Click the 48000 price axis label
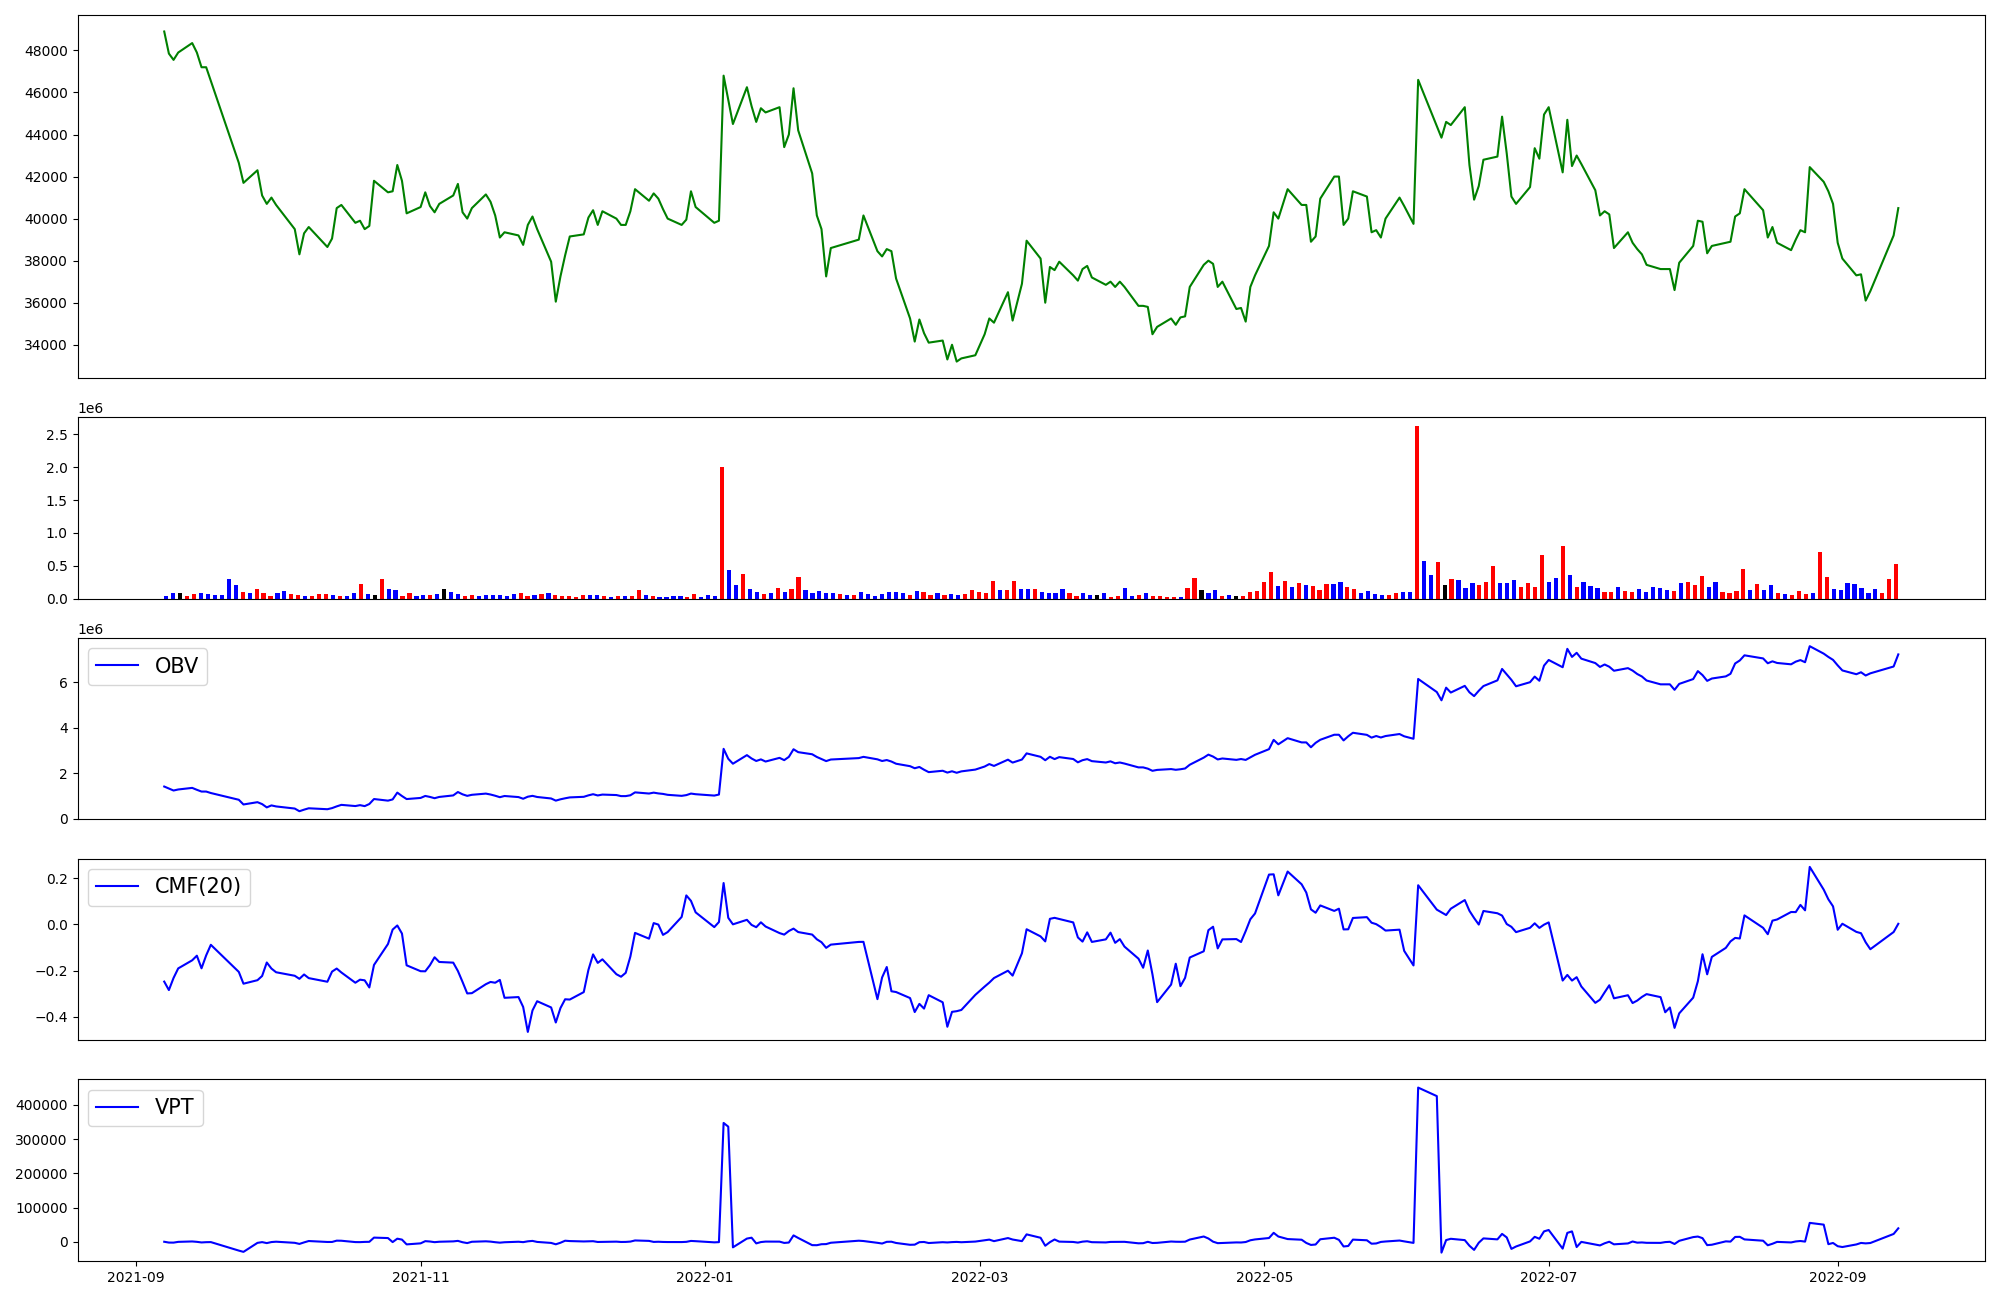This screenshot has height=1300, width=2000. pos(46,51)
